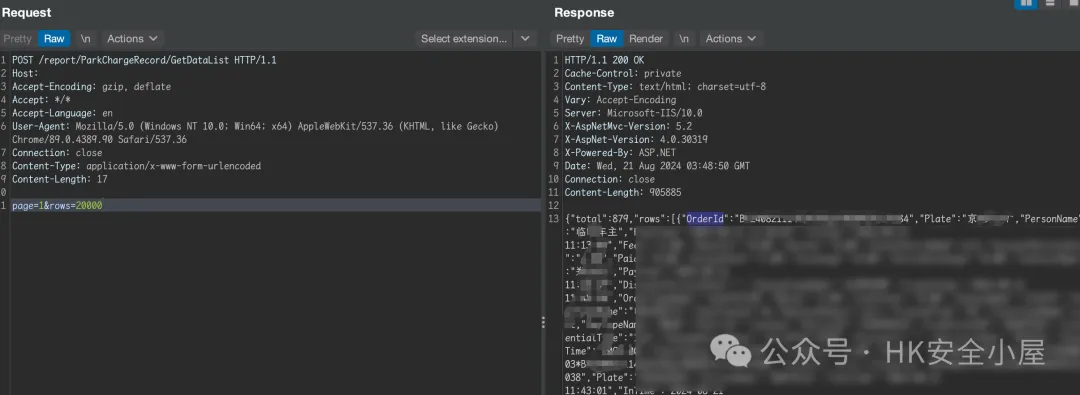The image size is (1080, 395).
Task: Click the Vary: Accept-Encoding header
Action: click(x=620, y=100)
